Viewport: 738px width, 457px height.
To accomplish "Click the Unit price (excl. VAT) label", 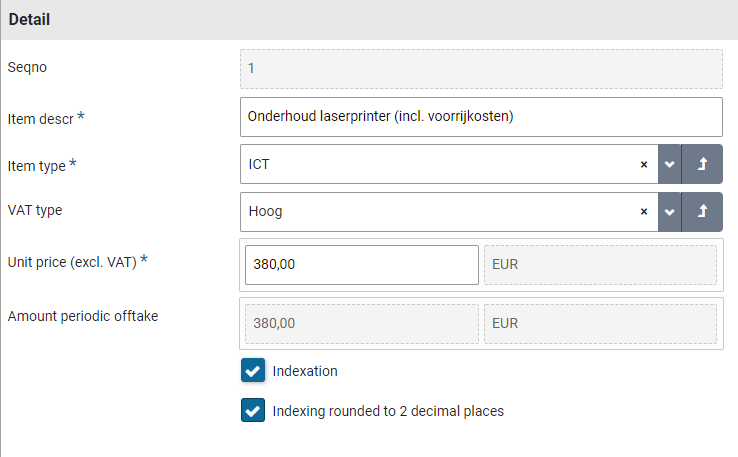I will coord(71,261).
